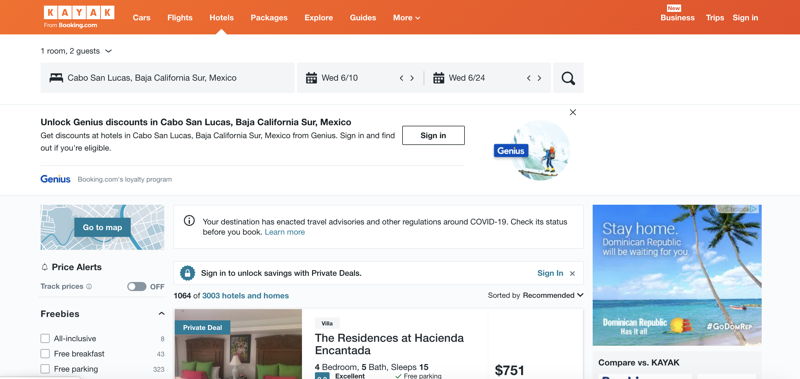Click the Go to map button
800x379 pixels.
coord(103,228)
